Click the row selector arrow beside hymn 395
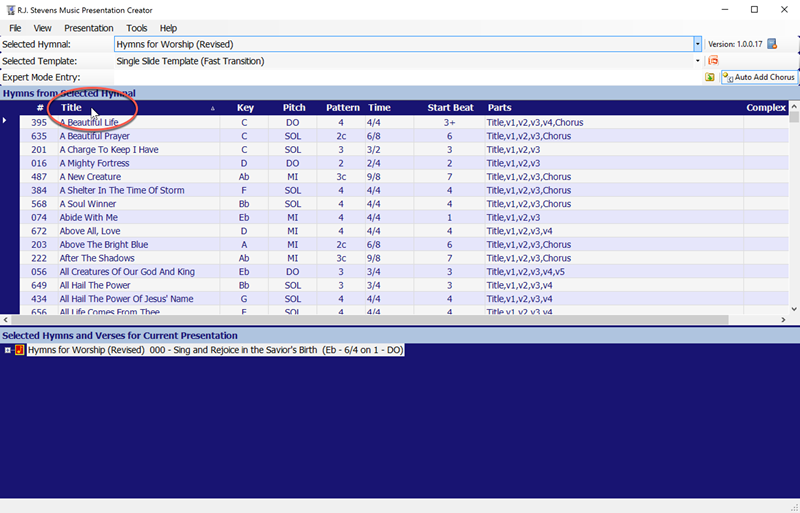This screenshot has height=513, width=800. [6, 122]
